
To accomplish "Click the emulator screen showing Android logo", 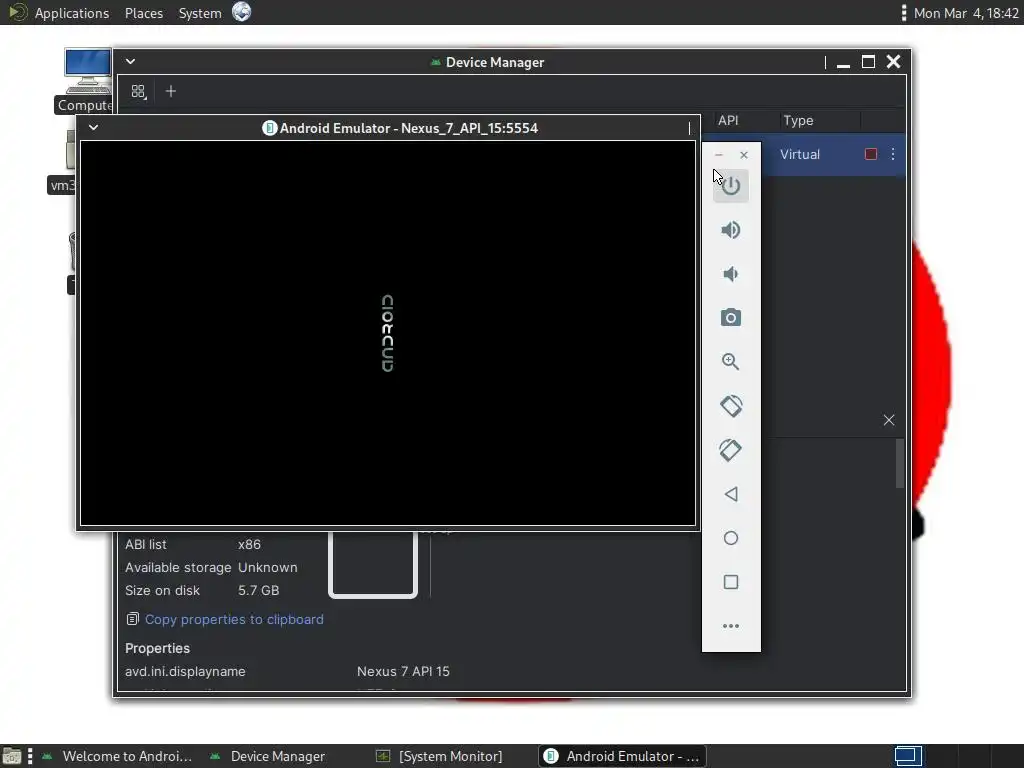I will (x=388, y=333).
